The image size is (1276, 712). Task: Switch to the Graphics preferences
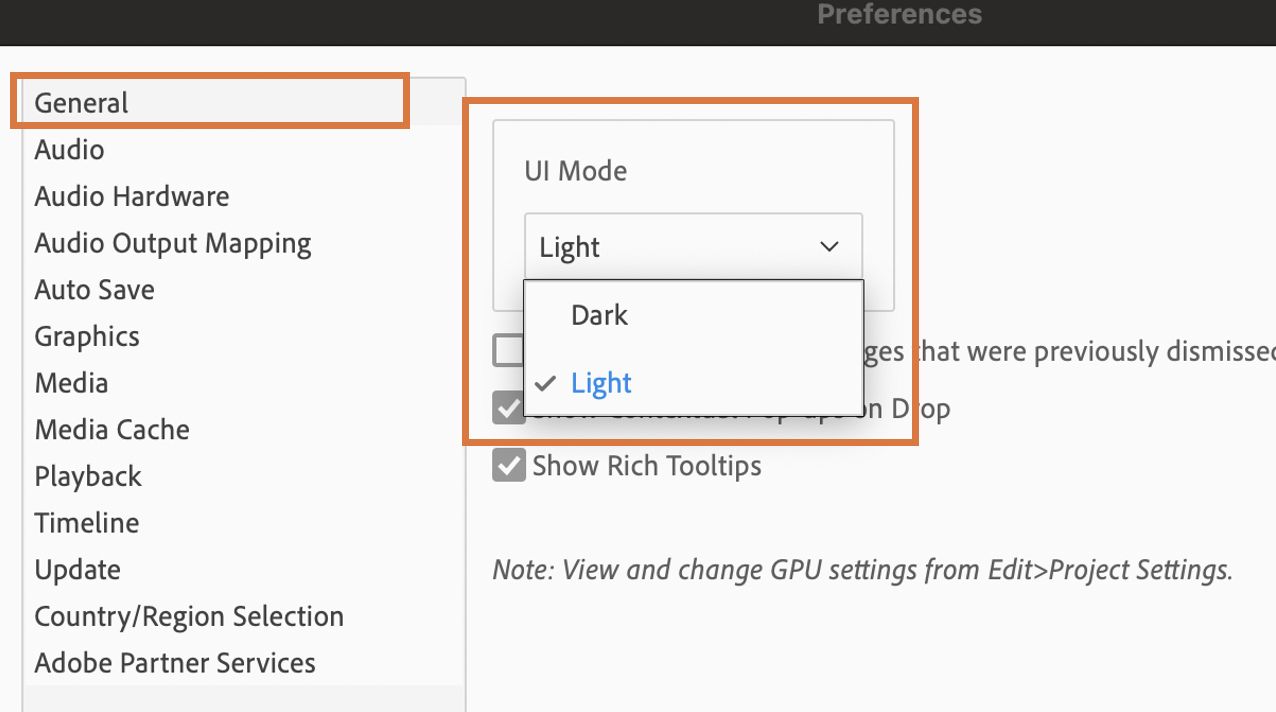point(87,336)
